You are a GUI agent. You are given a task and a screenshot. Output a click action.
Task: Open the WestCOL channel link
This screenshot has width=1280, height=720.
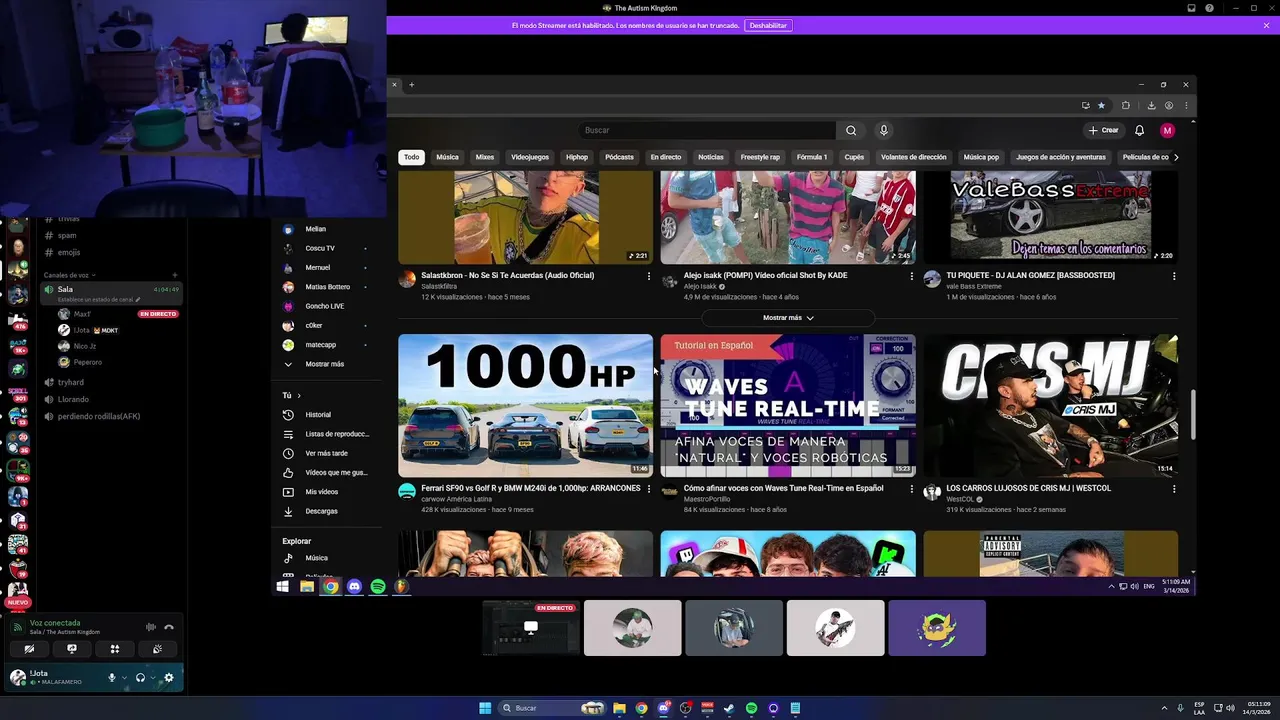point(960,499)
